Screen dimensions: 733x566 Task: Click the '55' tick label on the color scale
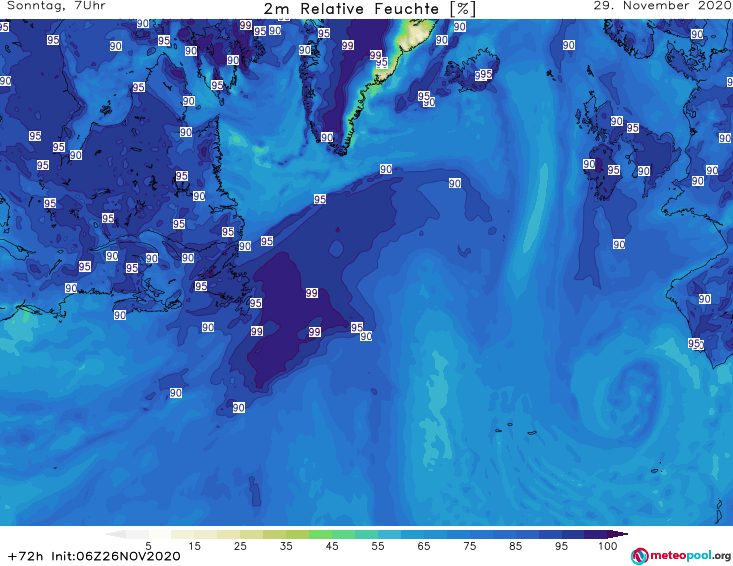378,545
